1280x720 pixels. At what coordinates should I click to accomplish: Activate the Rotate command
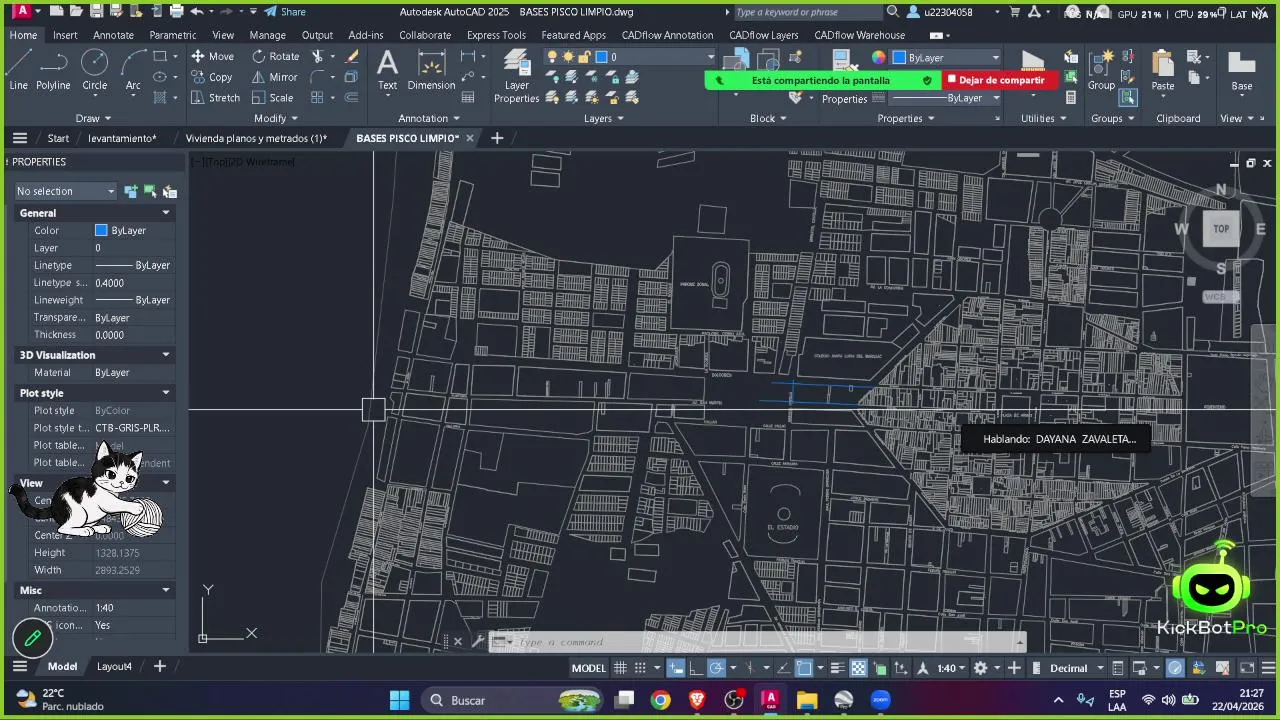click(276, 56)
